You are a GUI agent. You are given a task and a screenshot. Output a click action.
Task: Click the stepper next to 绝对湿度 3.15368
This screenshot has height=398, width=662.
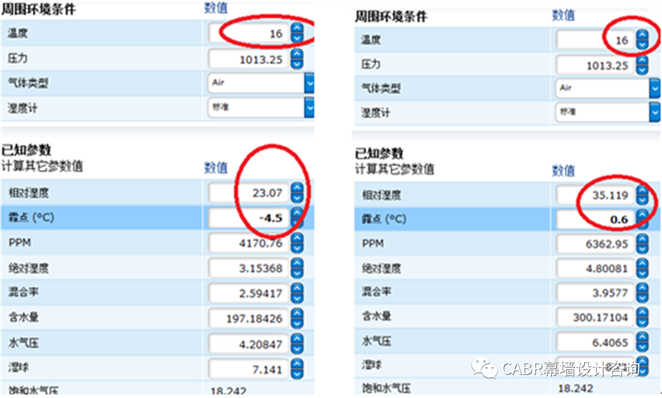297,268
